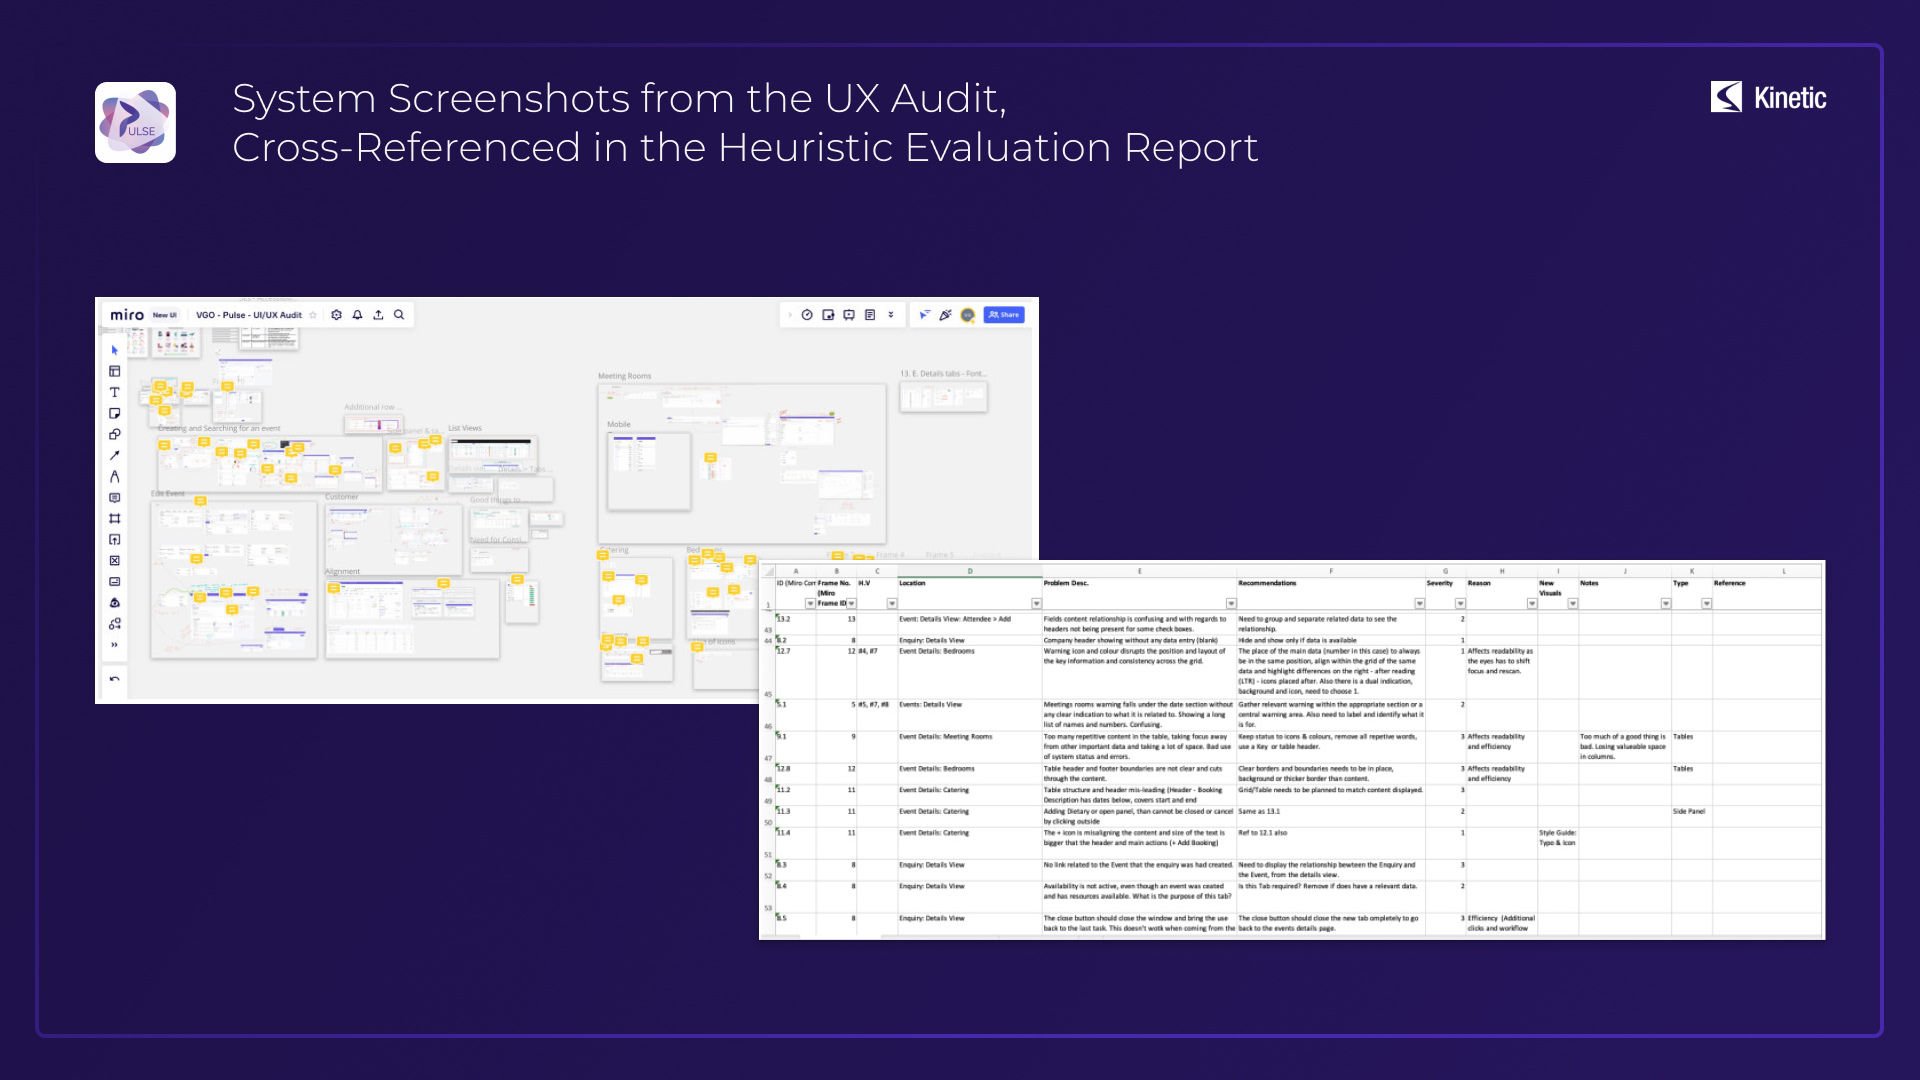Image resolution: width=1920 pixels, height=1080 pixels.
Task: Click the board title VGO - Pulse - UI/UX Audit
Action: coord(249,315)
